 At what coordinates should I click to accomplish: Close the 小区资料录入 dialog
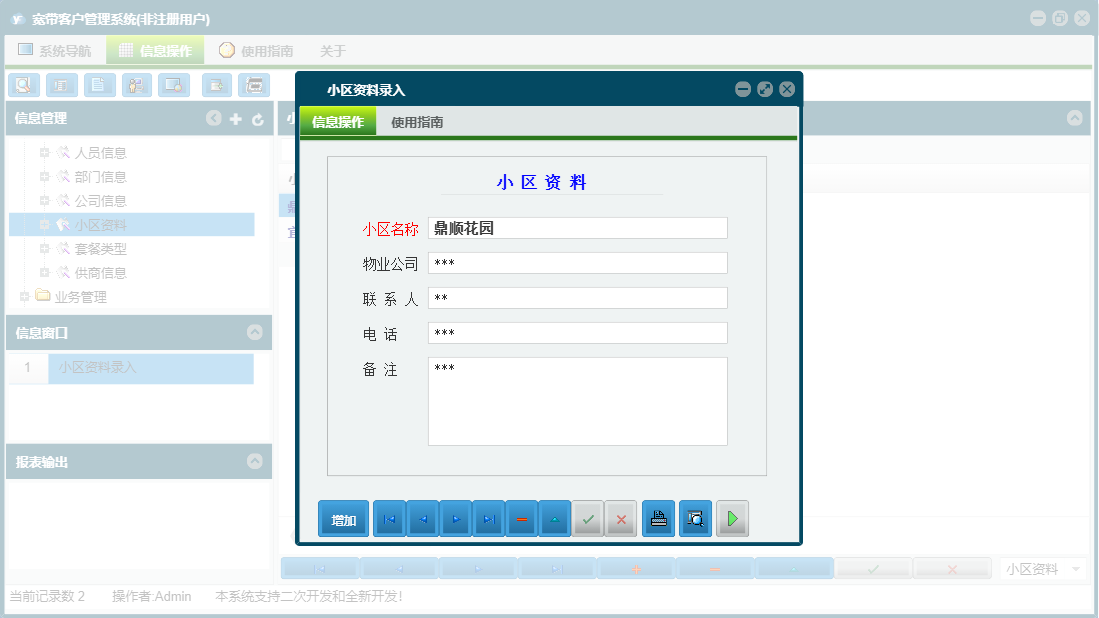tap(787, 89)
